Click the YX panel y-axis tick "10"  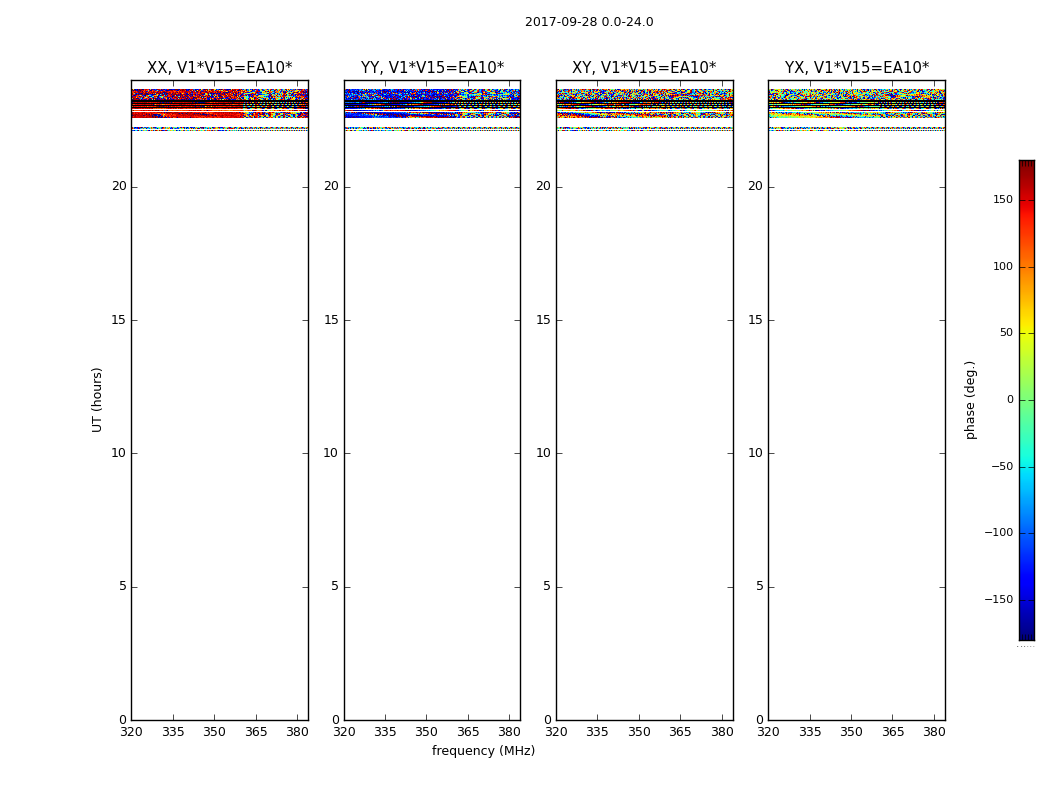(755, 453)
